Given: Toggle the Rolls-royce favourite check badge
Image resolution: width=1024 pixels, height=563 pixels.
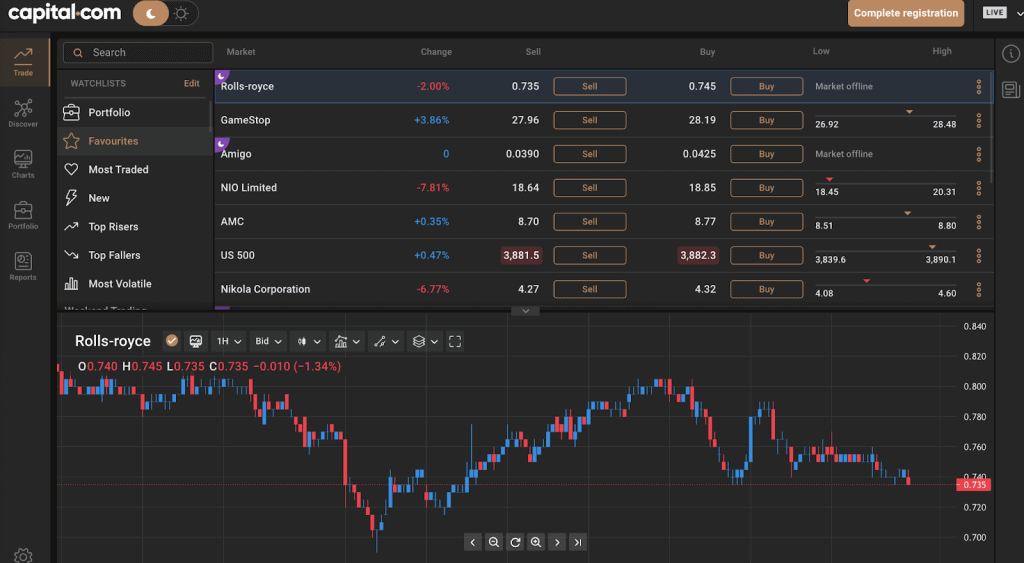Looking at the screenshot, I should (x=172, y=341).
